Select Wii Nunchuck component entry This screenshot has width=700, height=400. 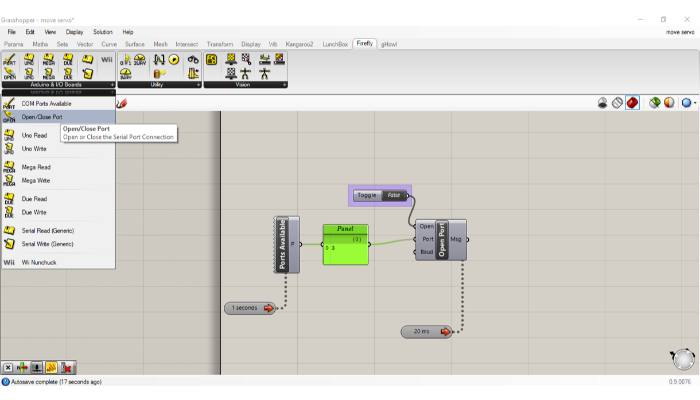pyautogui.click(x=58, y=262)
